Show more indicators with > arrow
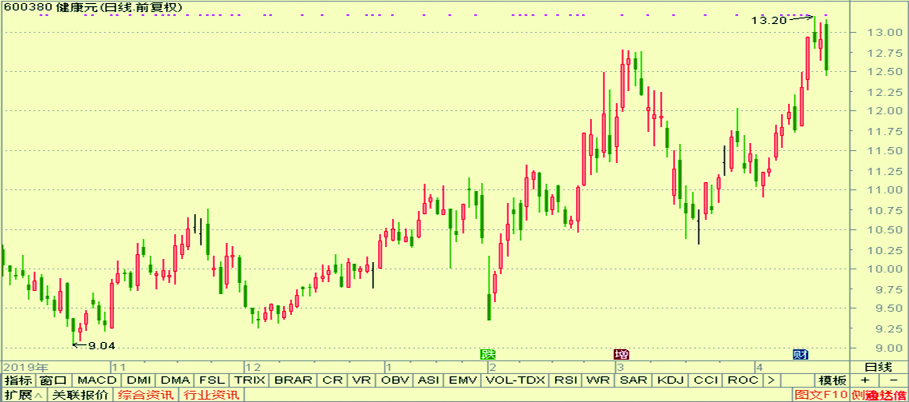The image size is (909, 402). pyautogui.click(x=770, y=381)
